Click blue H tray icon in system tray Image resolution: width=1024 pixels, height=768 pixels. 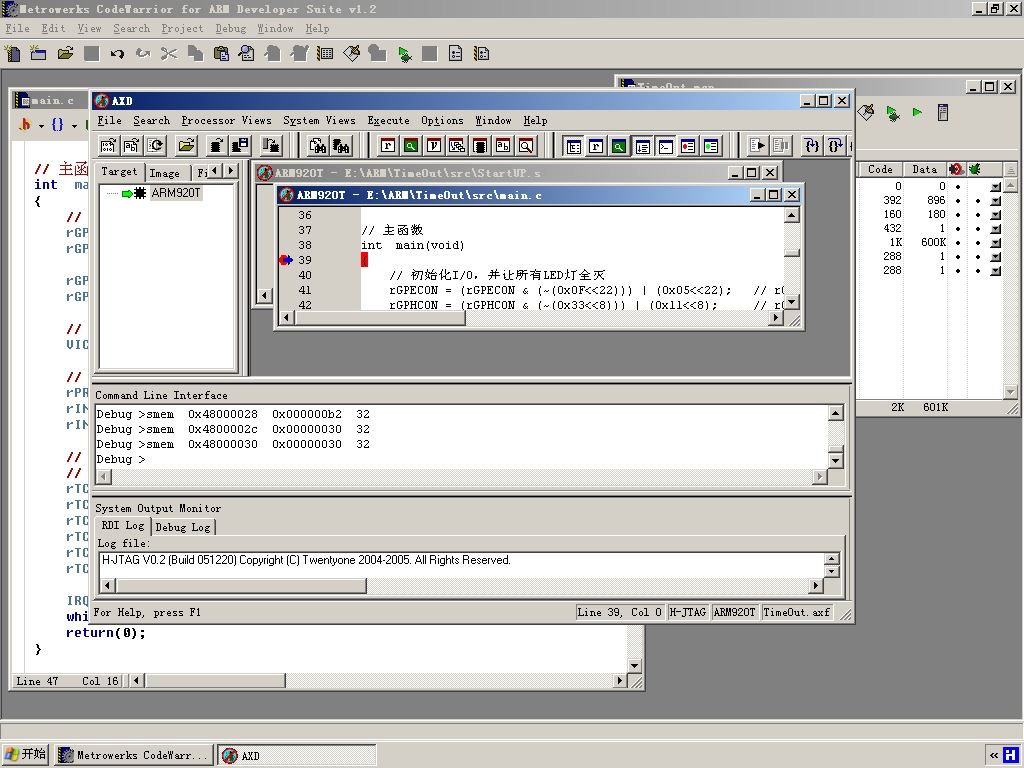coord(1011,755)
